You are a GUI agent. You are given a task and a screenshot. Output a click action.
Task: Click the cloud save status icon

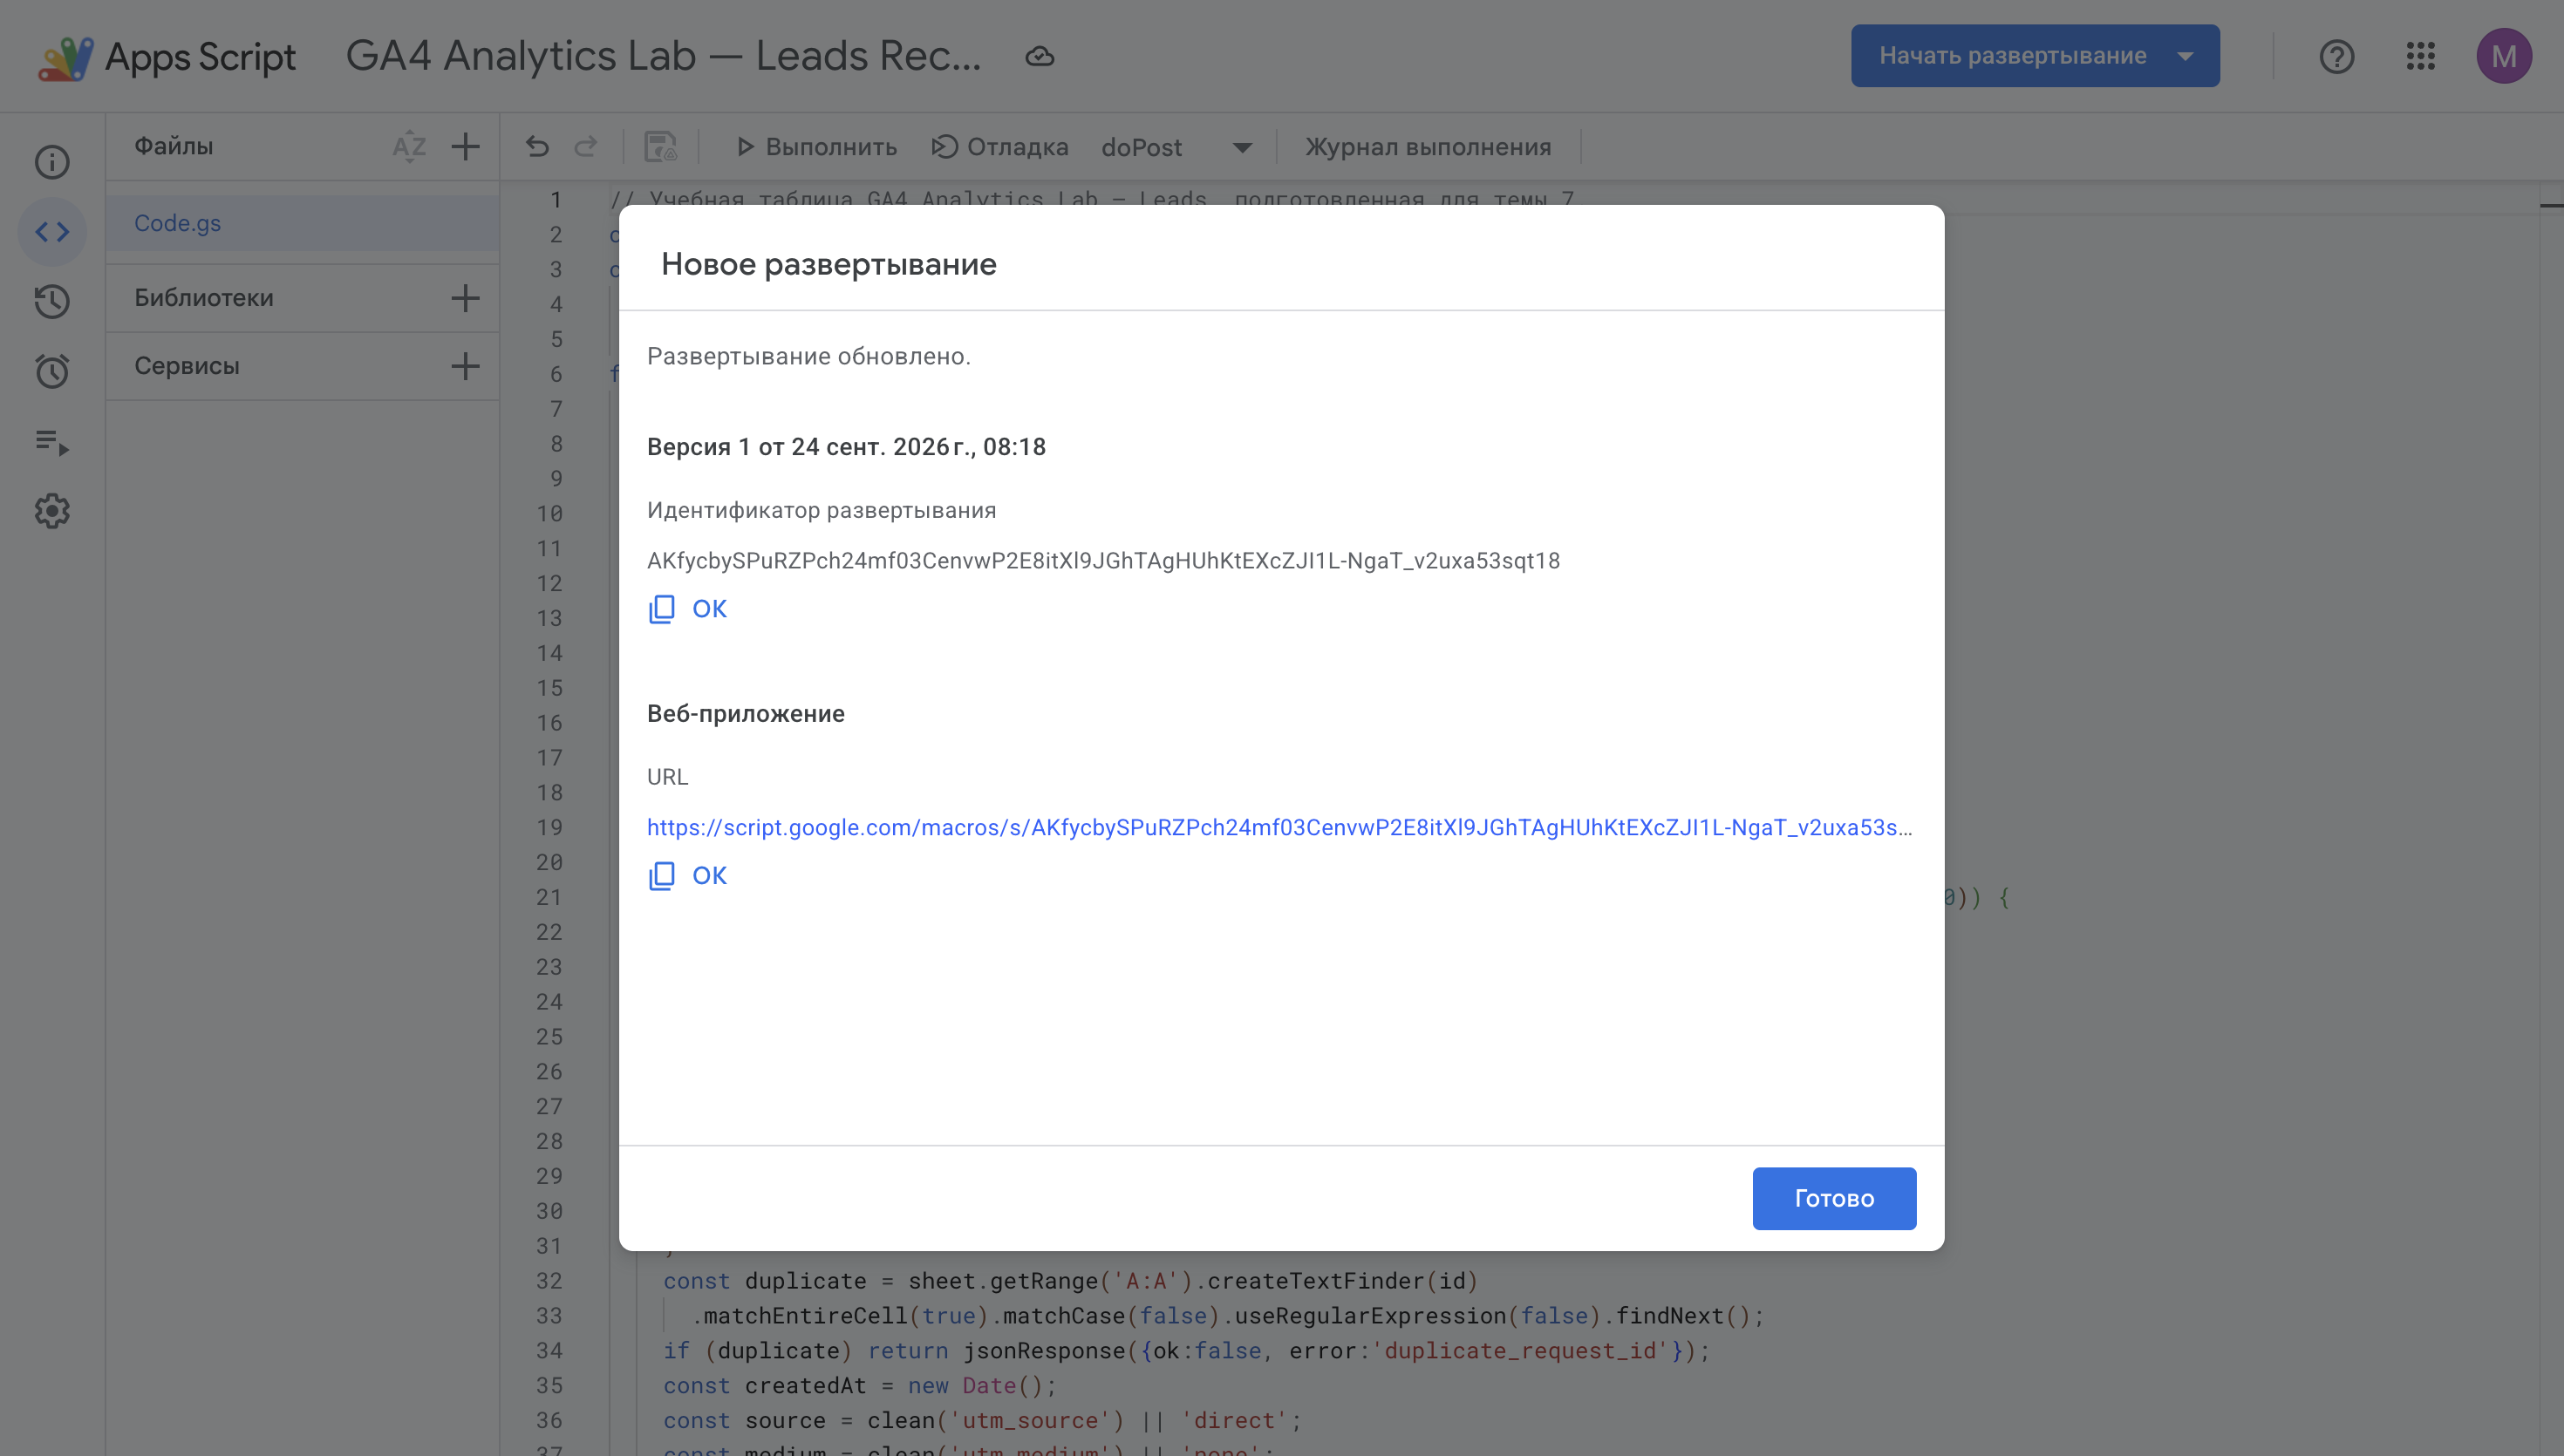(x=1039, y=56)
